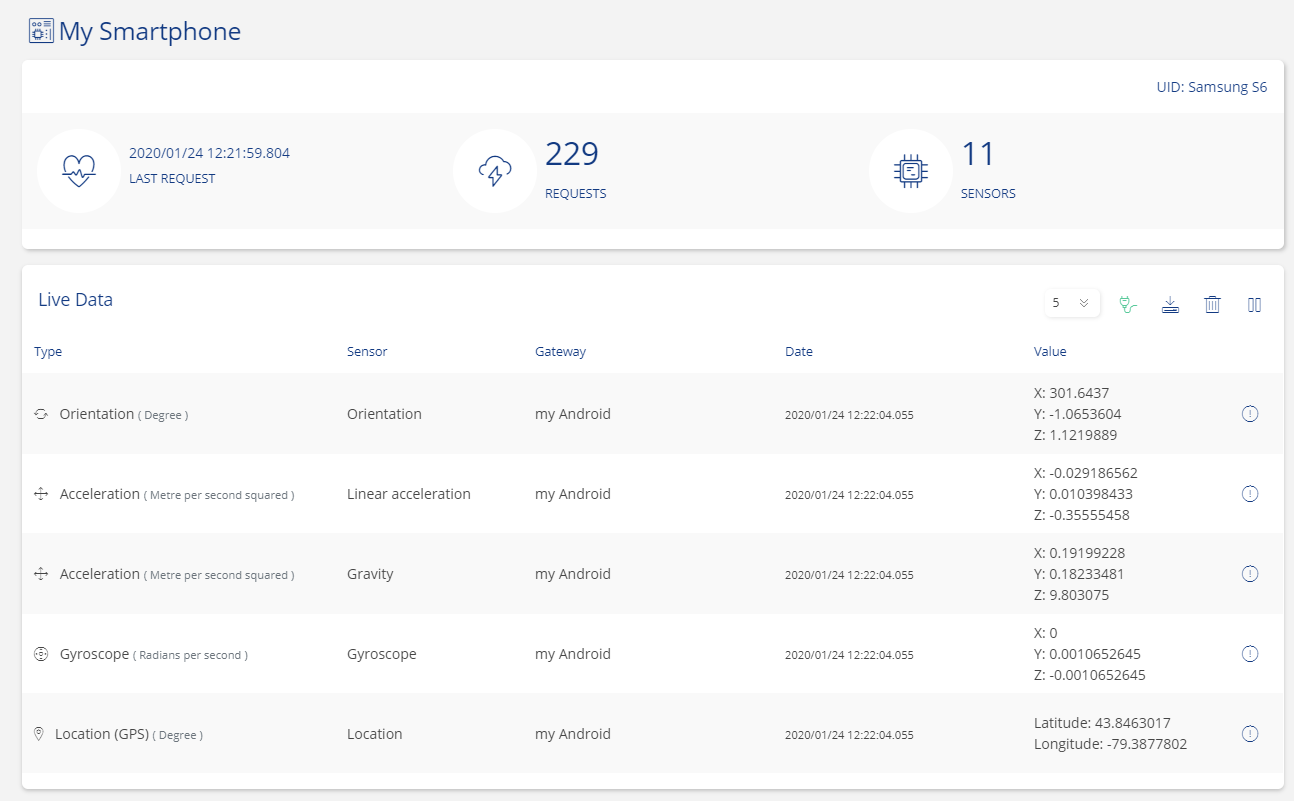Screen dimensions: 1294x801
Task: Click the LAST REQUEST label
Action: [172, 179]
